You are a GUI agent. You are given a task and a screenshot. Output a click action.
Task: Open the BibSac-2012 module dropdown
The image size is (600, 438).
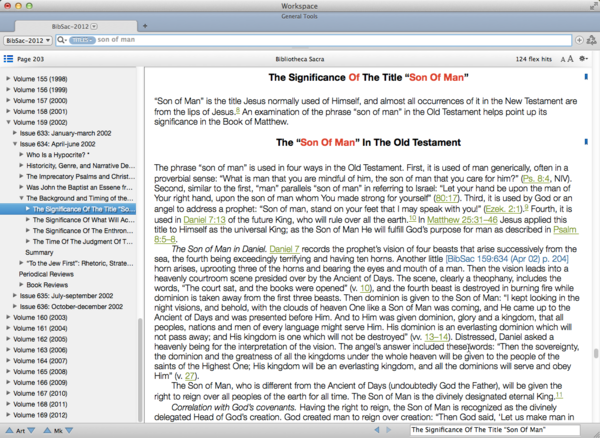[x=26, y=40]
